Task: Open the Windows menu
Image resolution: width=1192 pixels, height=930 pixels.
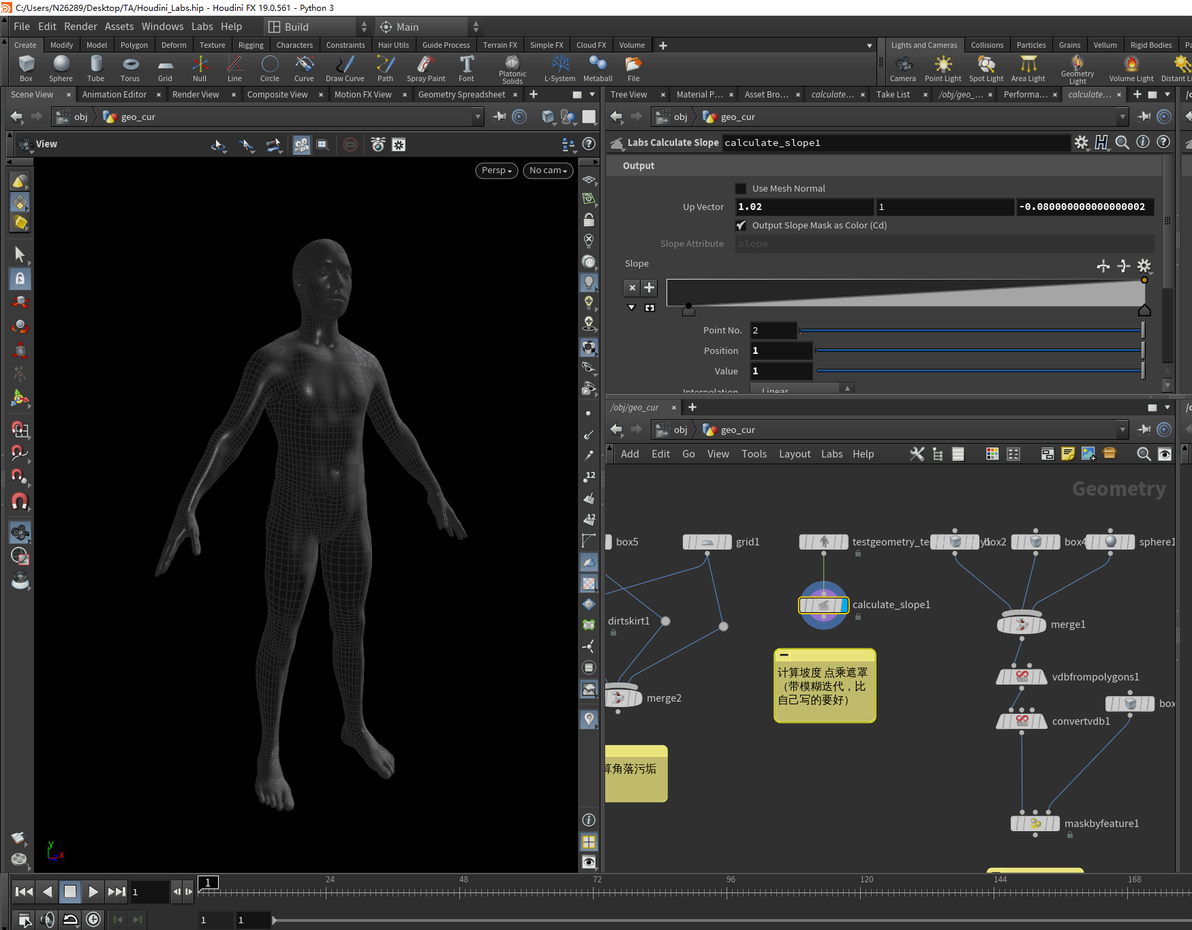Action: 162,27
